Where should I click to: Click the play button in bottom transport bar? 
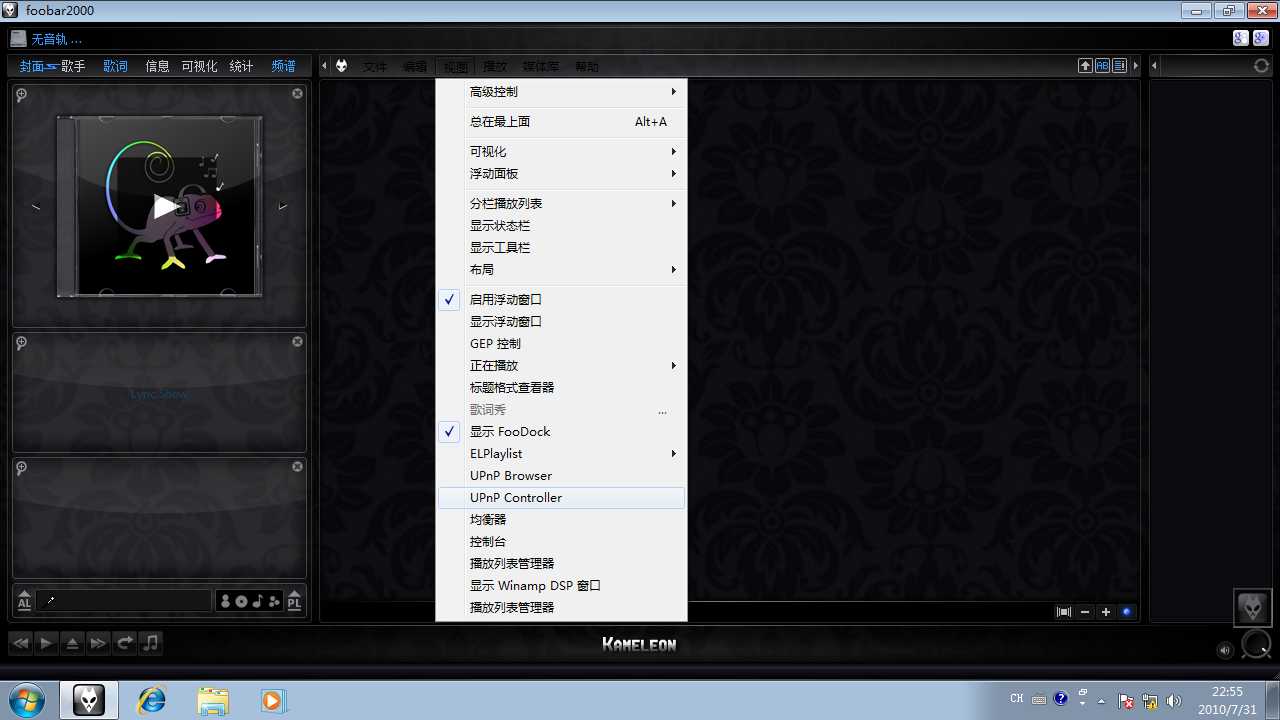click(46, 643)
